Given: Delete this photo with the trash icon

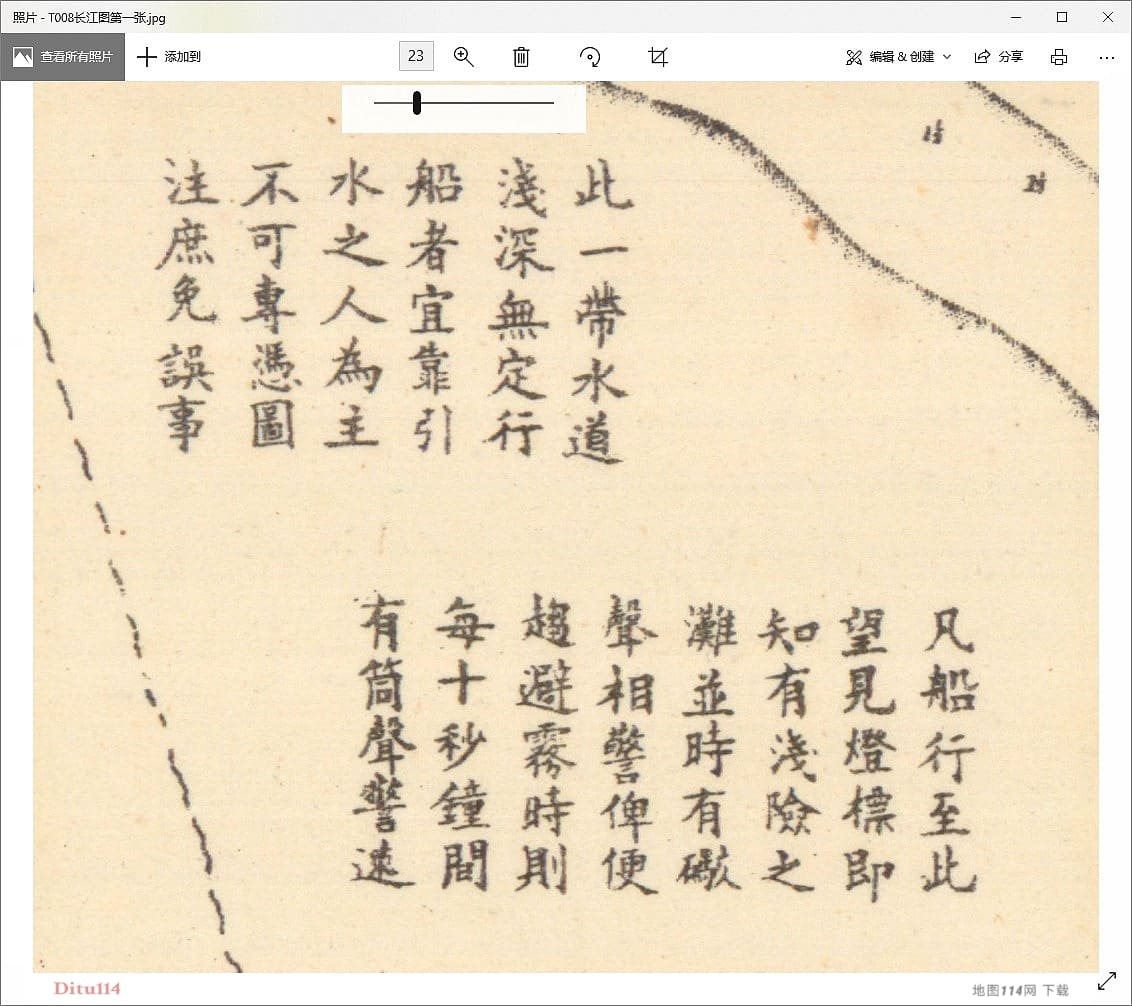Looking at the screenshot, I should click(520, 57).
